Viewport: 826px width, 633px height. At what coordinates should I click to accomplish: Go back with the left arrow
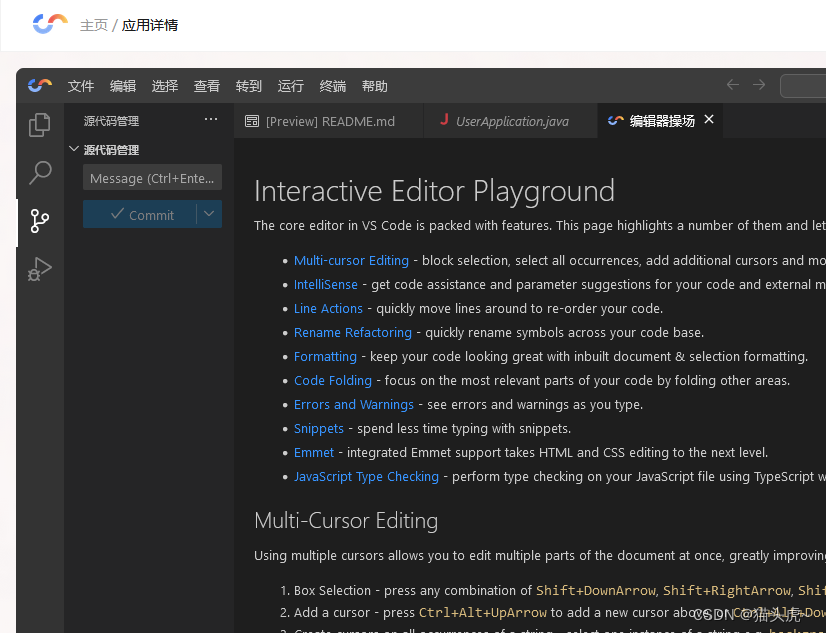[733, 85]
